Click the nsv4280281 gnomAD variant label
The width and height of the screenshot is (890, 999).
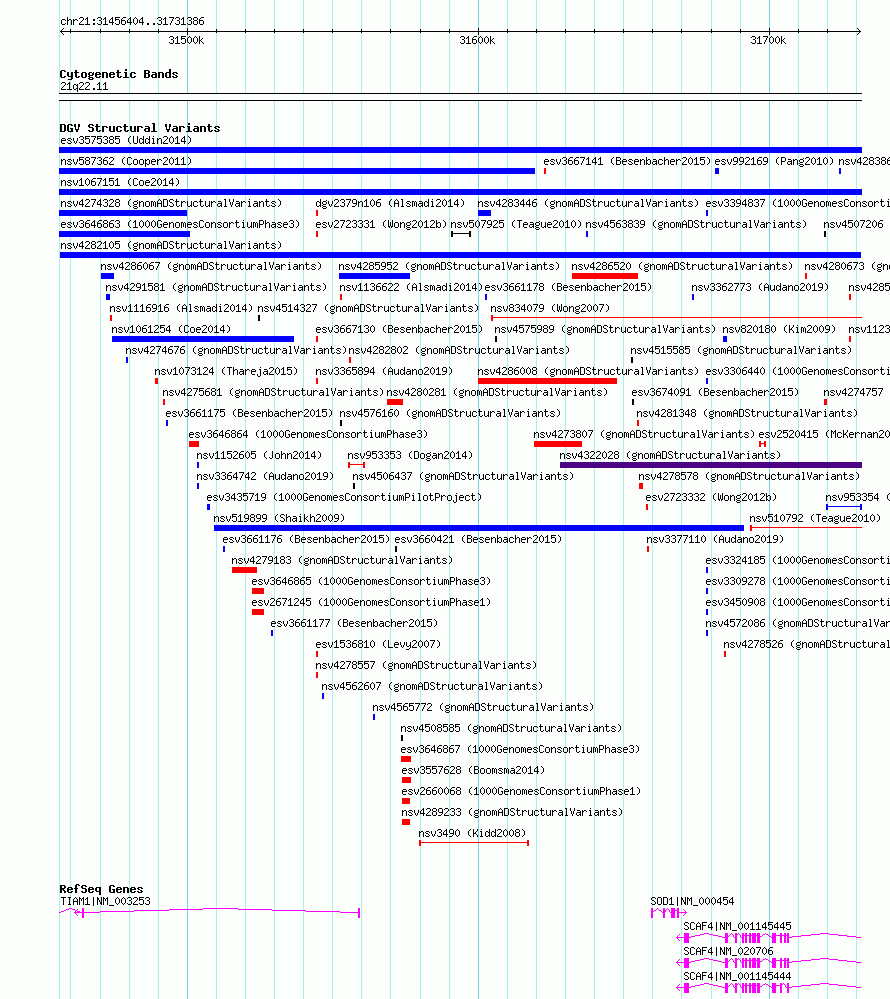(497, 392)
